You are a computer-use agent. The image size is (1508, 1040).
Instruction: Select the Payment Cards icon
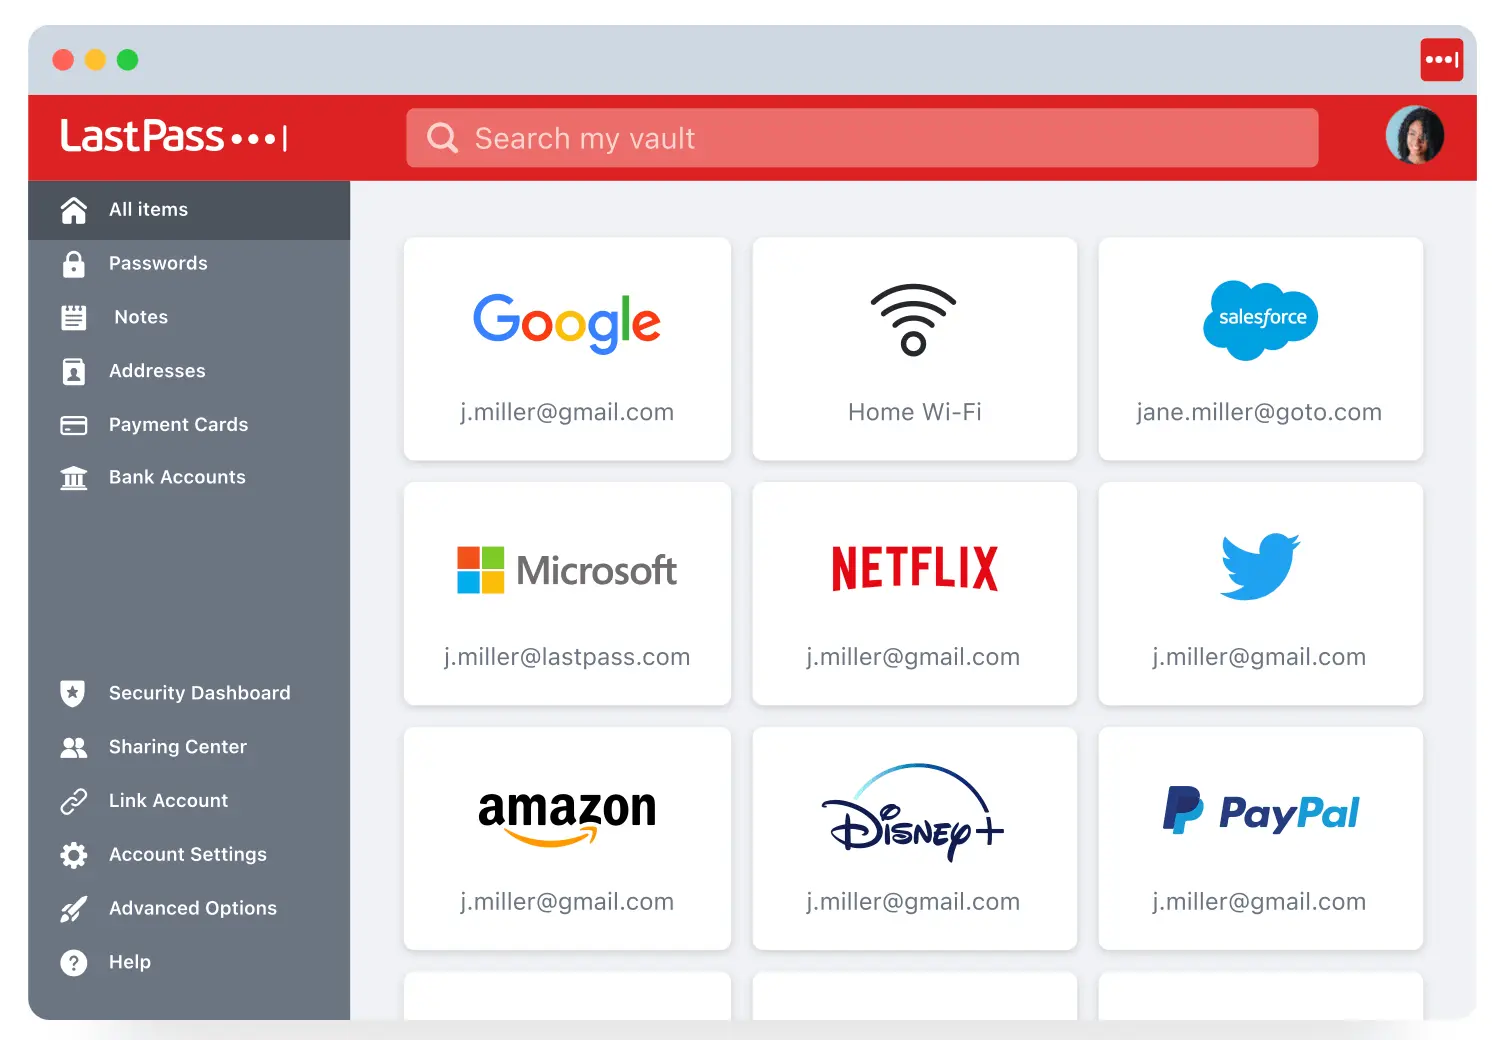coord(74,424)
